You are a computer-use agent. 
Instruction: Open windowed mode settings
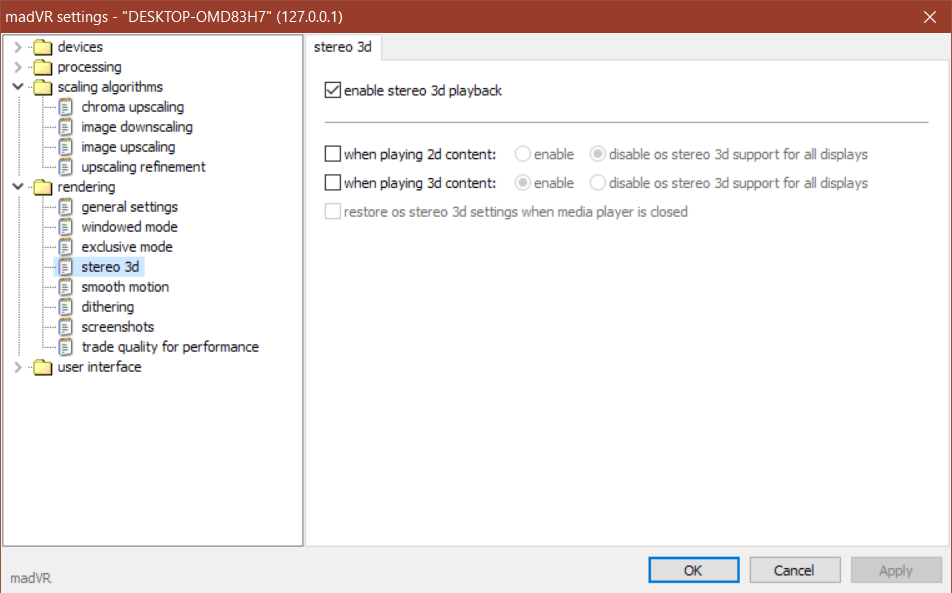129,227
